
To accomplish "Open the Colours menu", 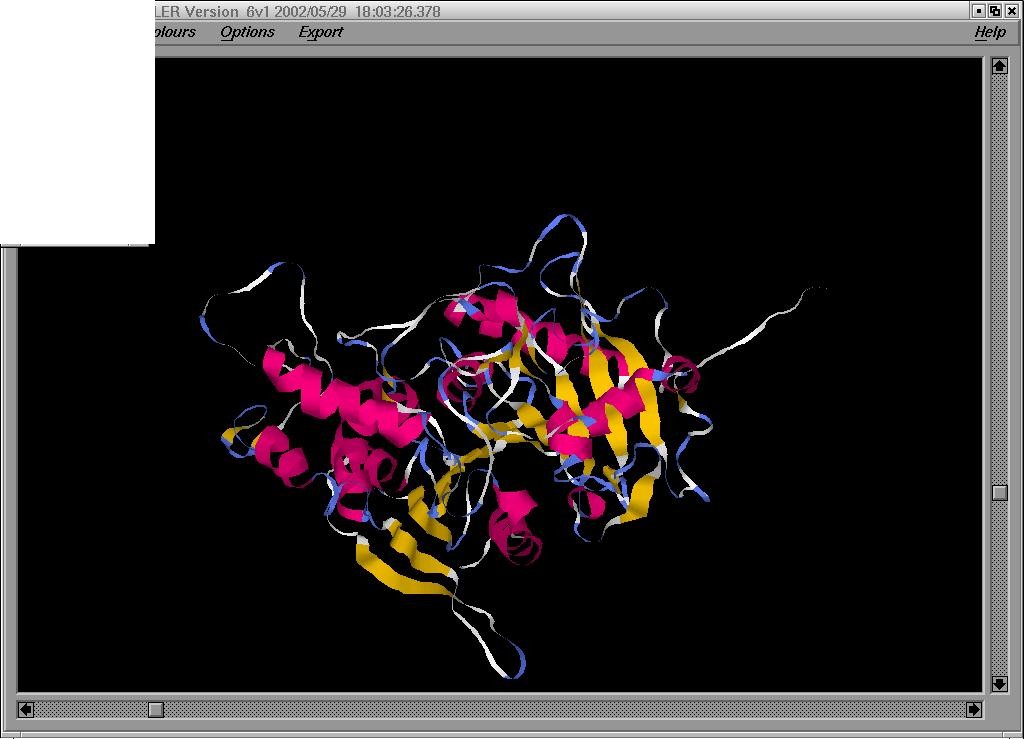I will 175,32.
